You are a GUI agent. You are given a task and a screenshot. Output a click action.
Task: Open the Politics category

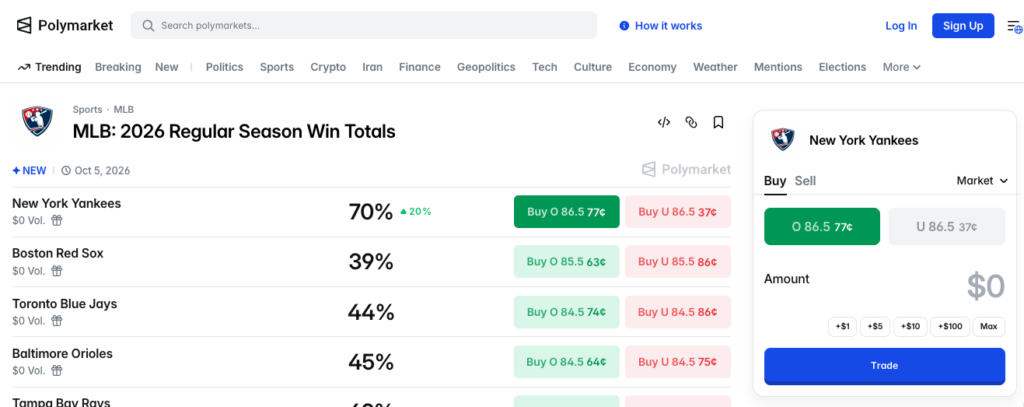coord(224,67)
